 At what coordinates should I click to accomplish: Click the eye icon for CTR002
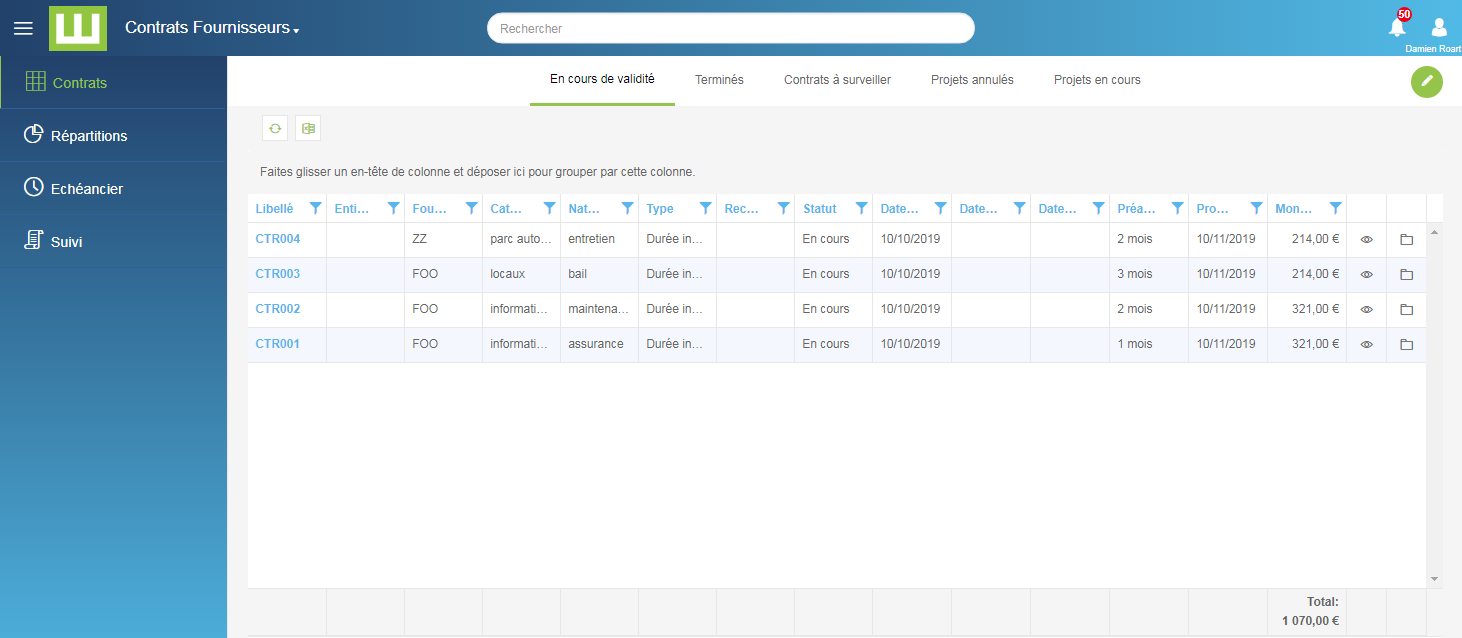point(1366,310)
